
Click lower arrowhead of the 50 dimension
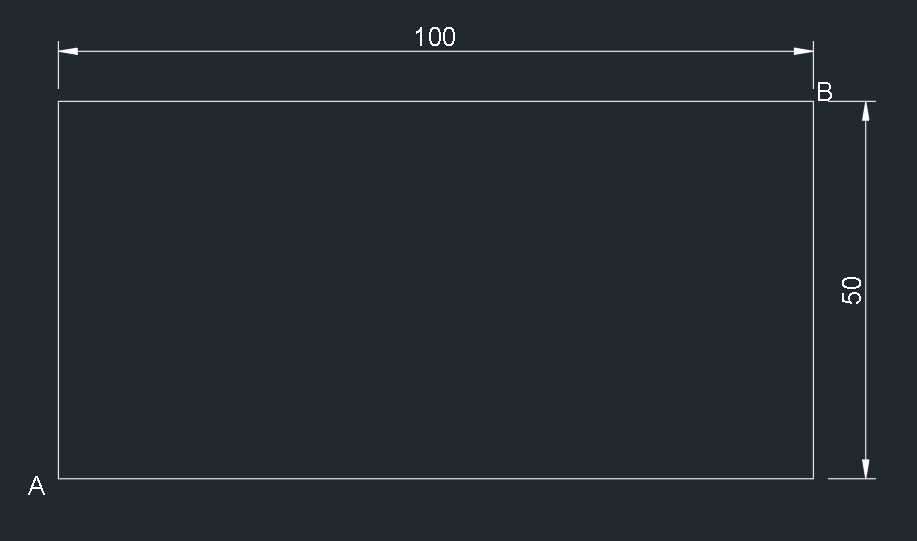coord(866,469)
